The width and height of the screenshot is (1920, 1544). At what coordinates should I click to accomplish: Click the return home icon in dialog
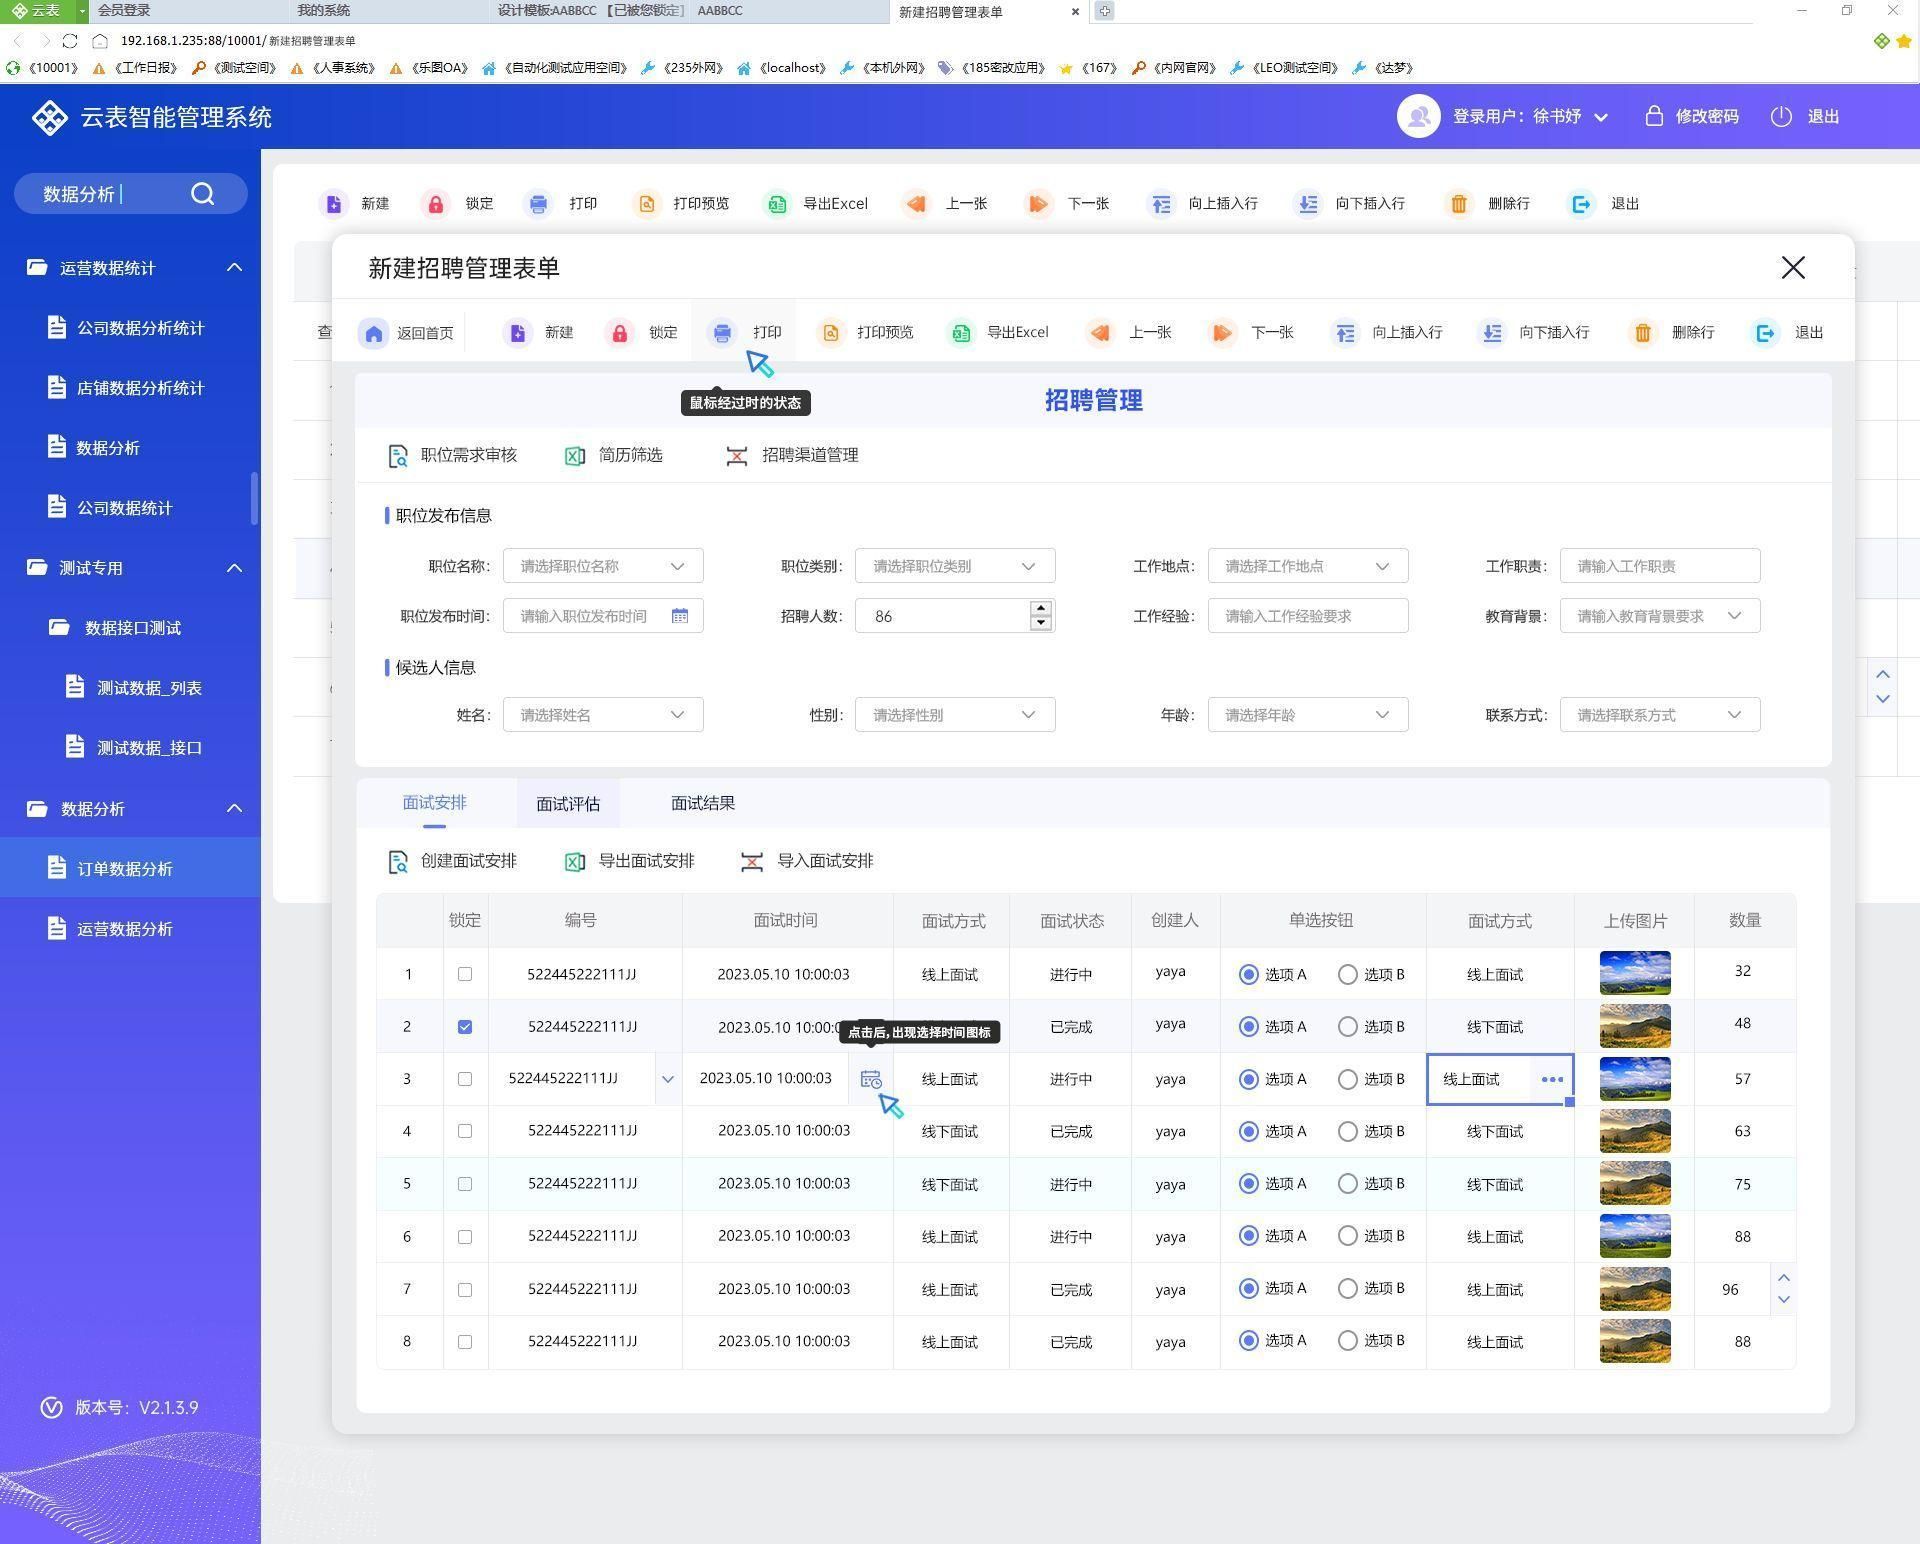tap(374, 333)
